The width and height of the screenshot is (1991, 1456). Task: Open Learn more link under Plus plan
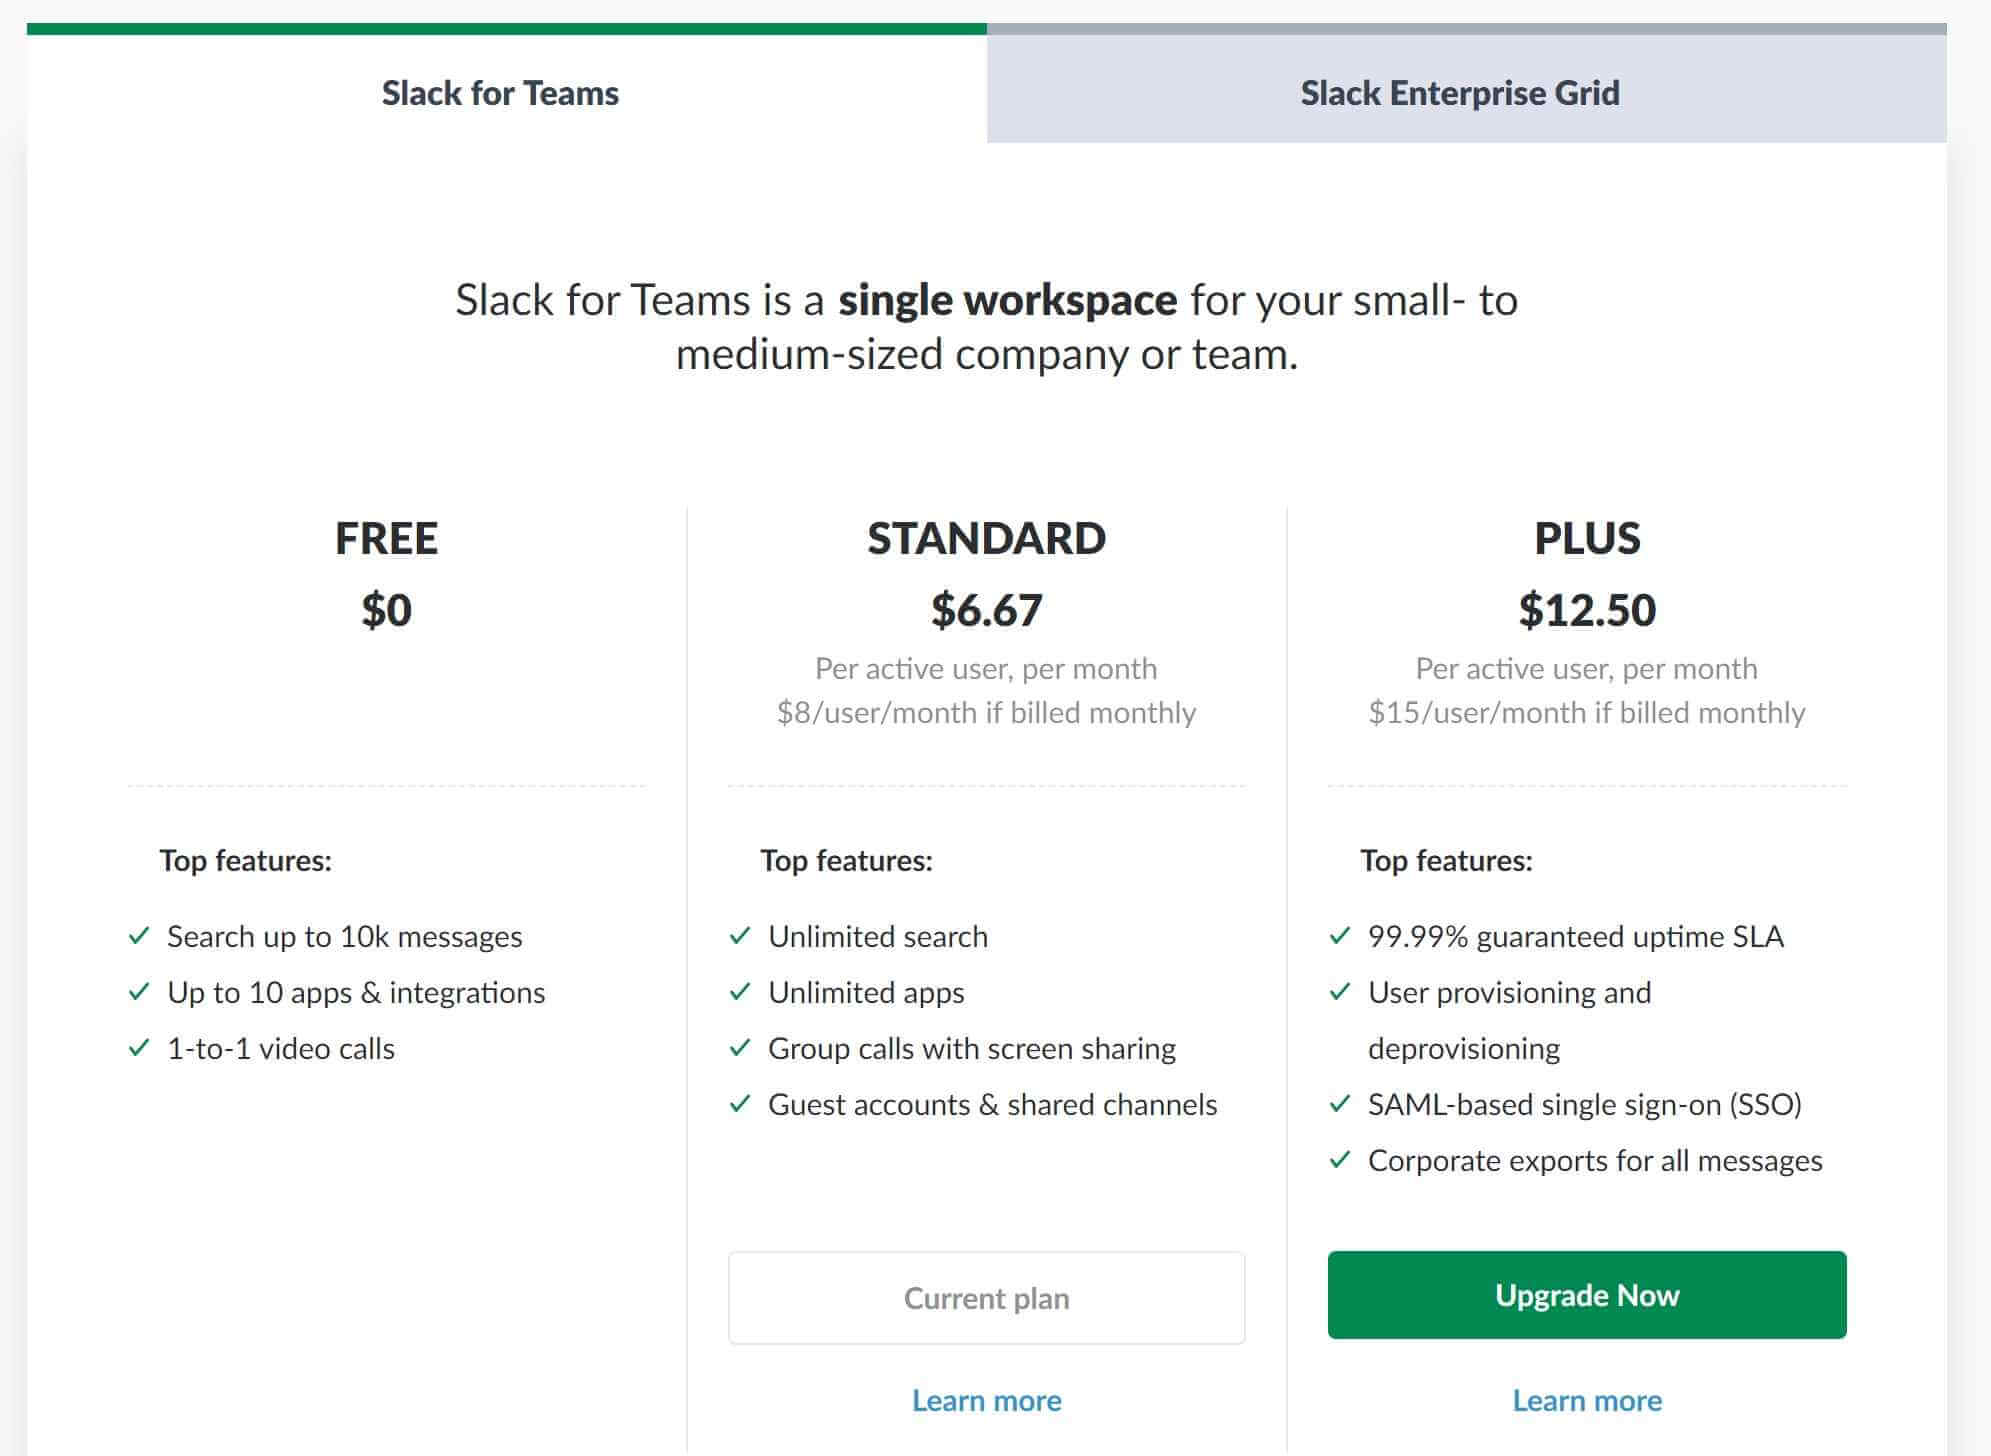pyautogui.click(x=1587, y=1400)
